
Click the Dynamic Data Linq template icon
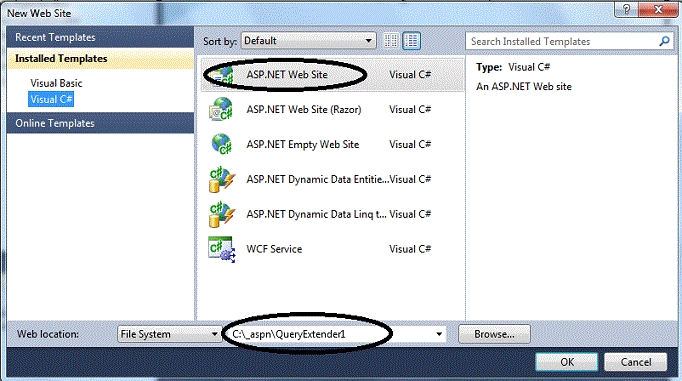222,214
